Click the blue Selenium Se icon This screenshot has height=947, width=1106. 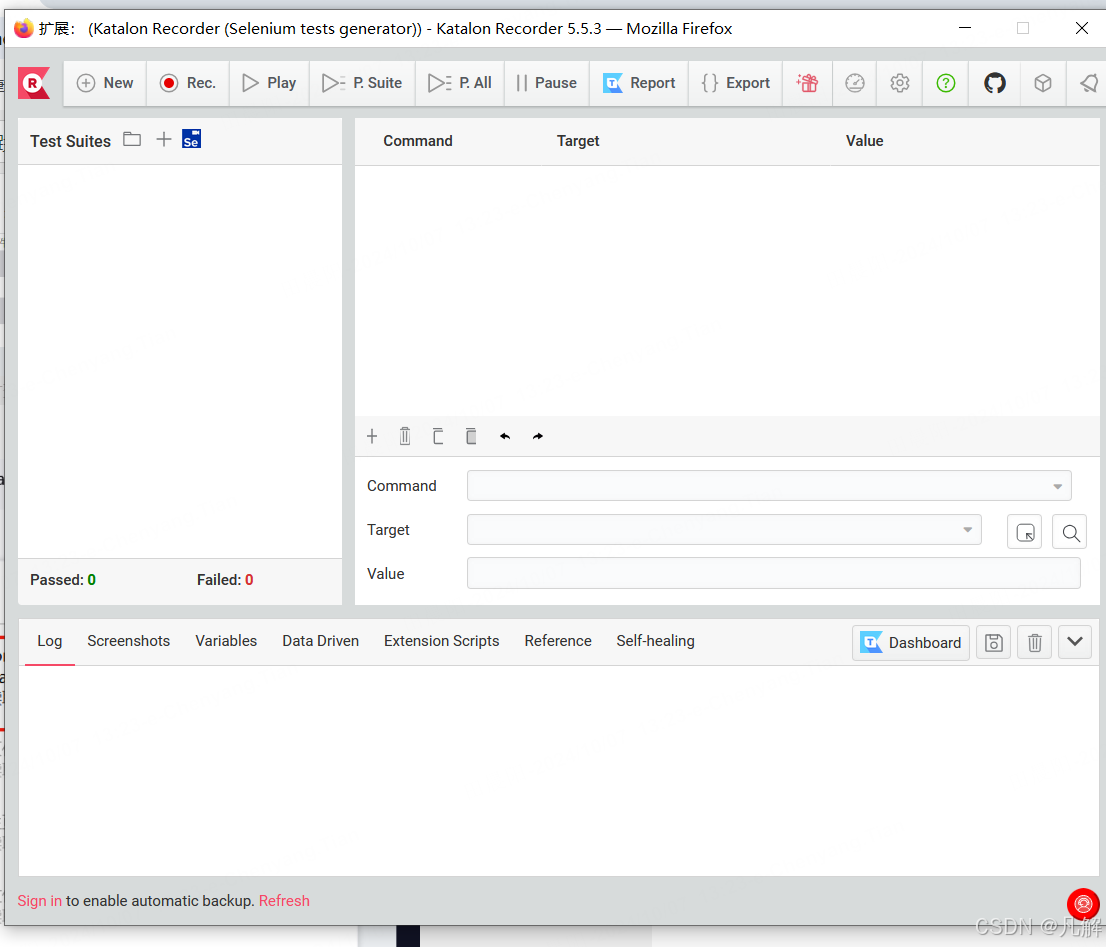[x=191, y=139]
